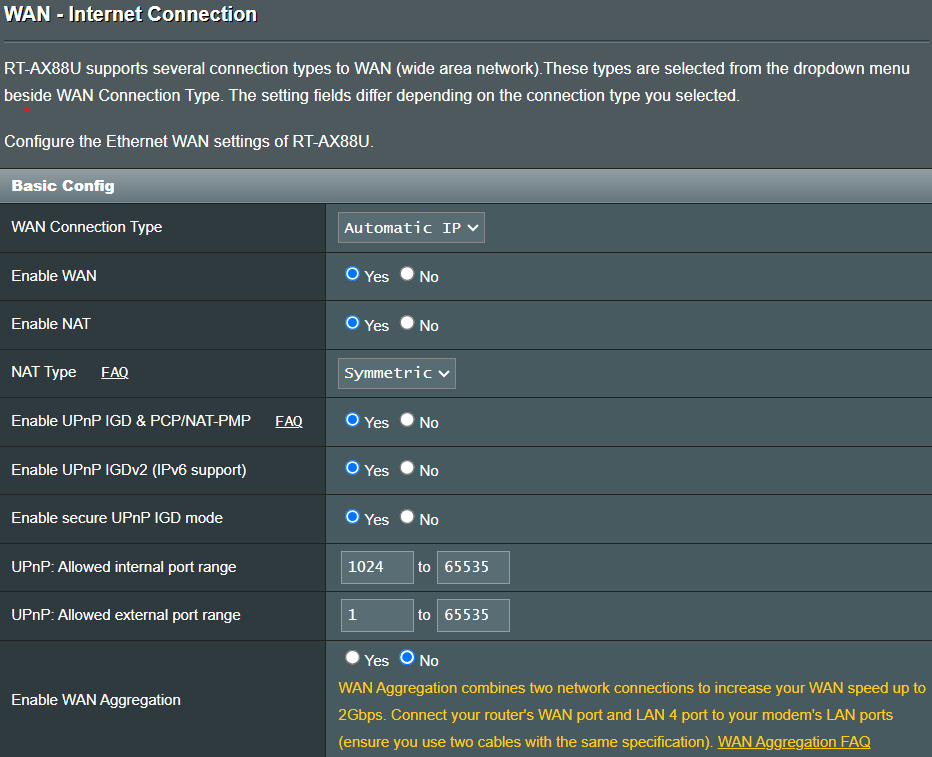Image resolution: width=932 pixels, height=757 pixels.
Task: Enable WAN Aggregation with Yes
Action: coord(352,658)
